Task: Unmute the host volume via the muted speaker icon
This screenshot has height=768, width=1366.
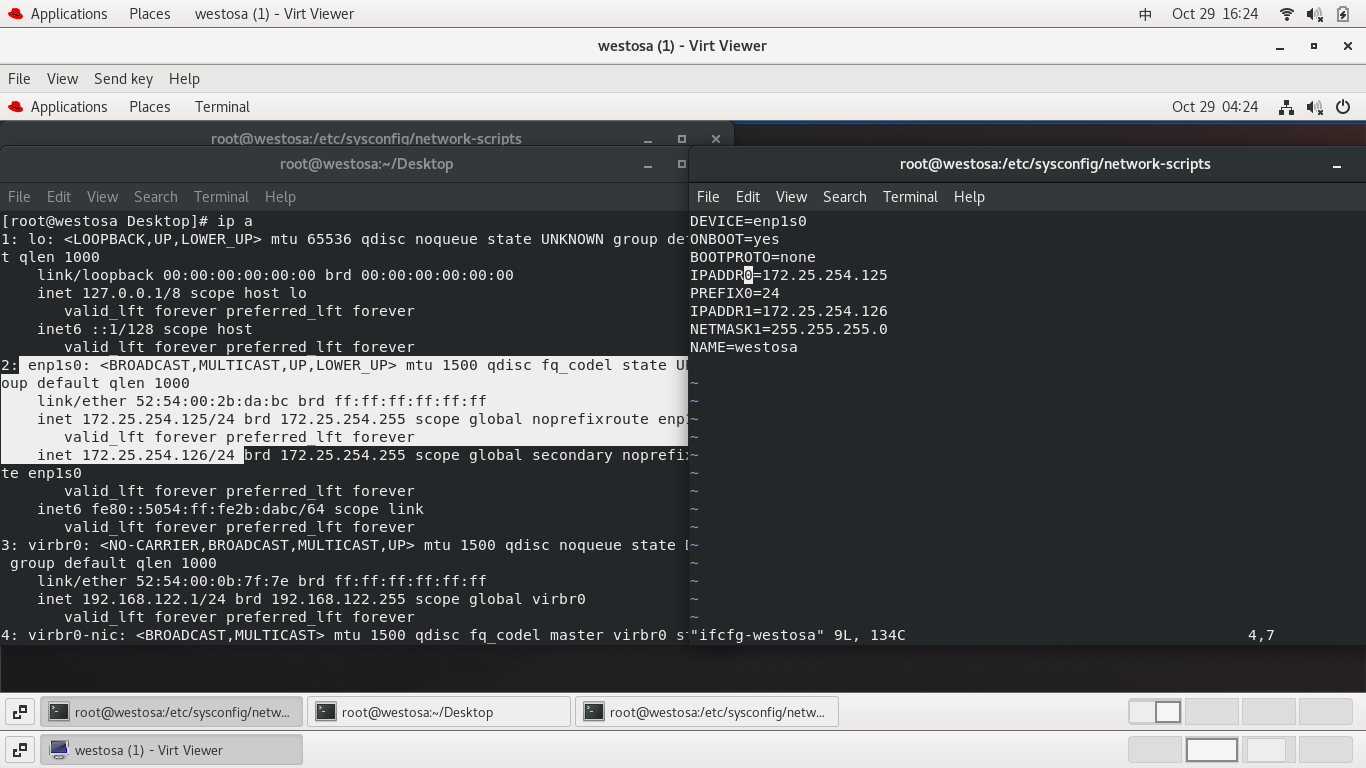Action: pyautogui.click(x=1312, y=14)
